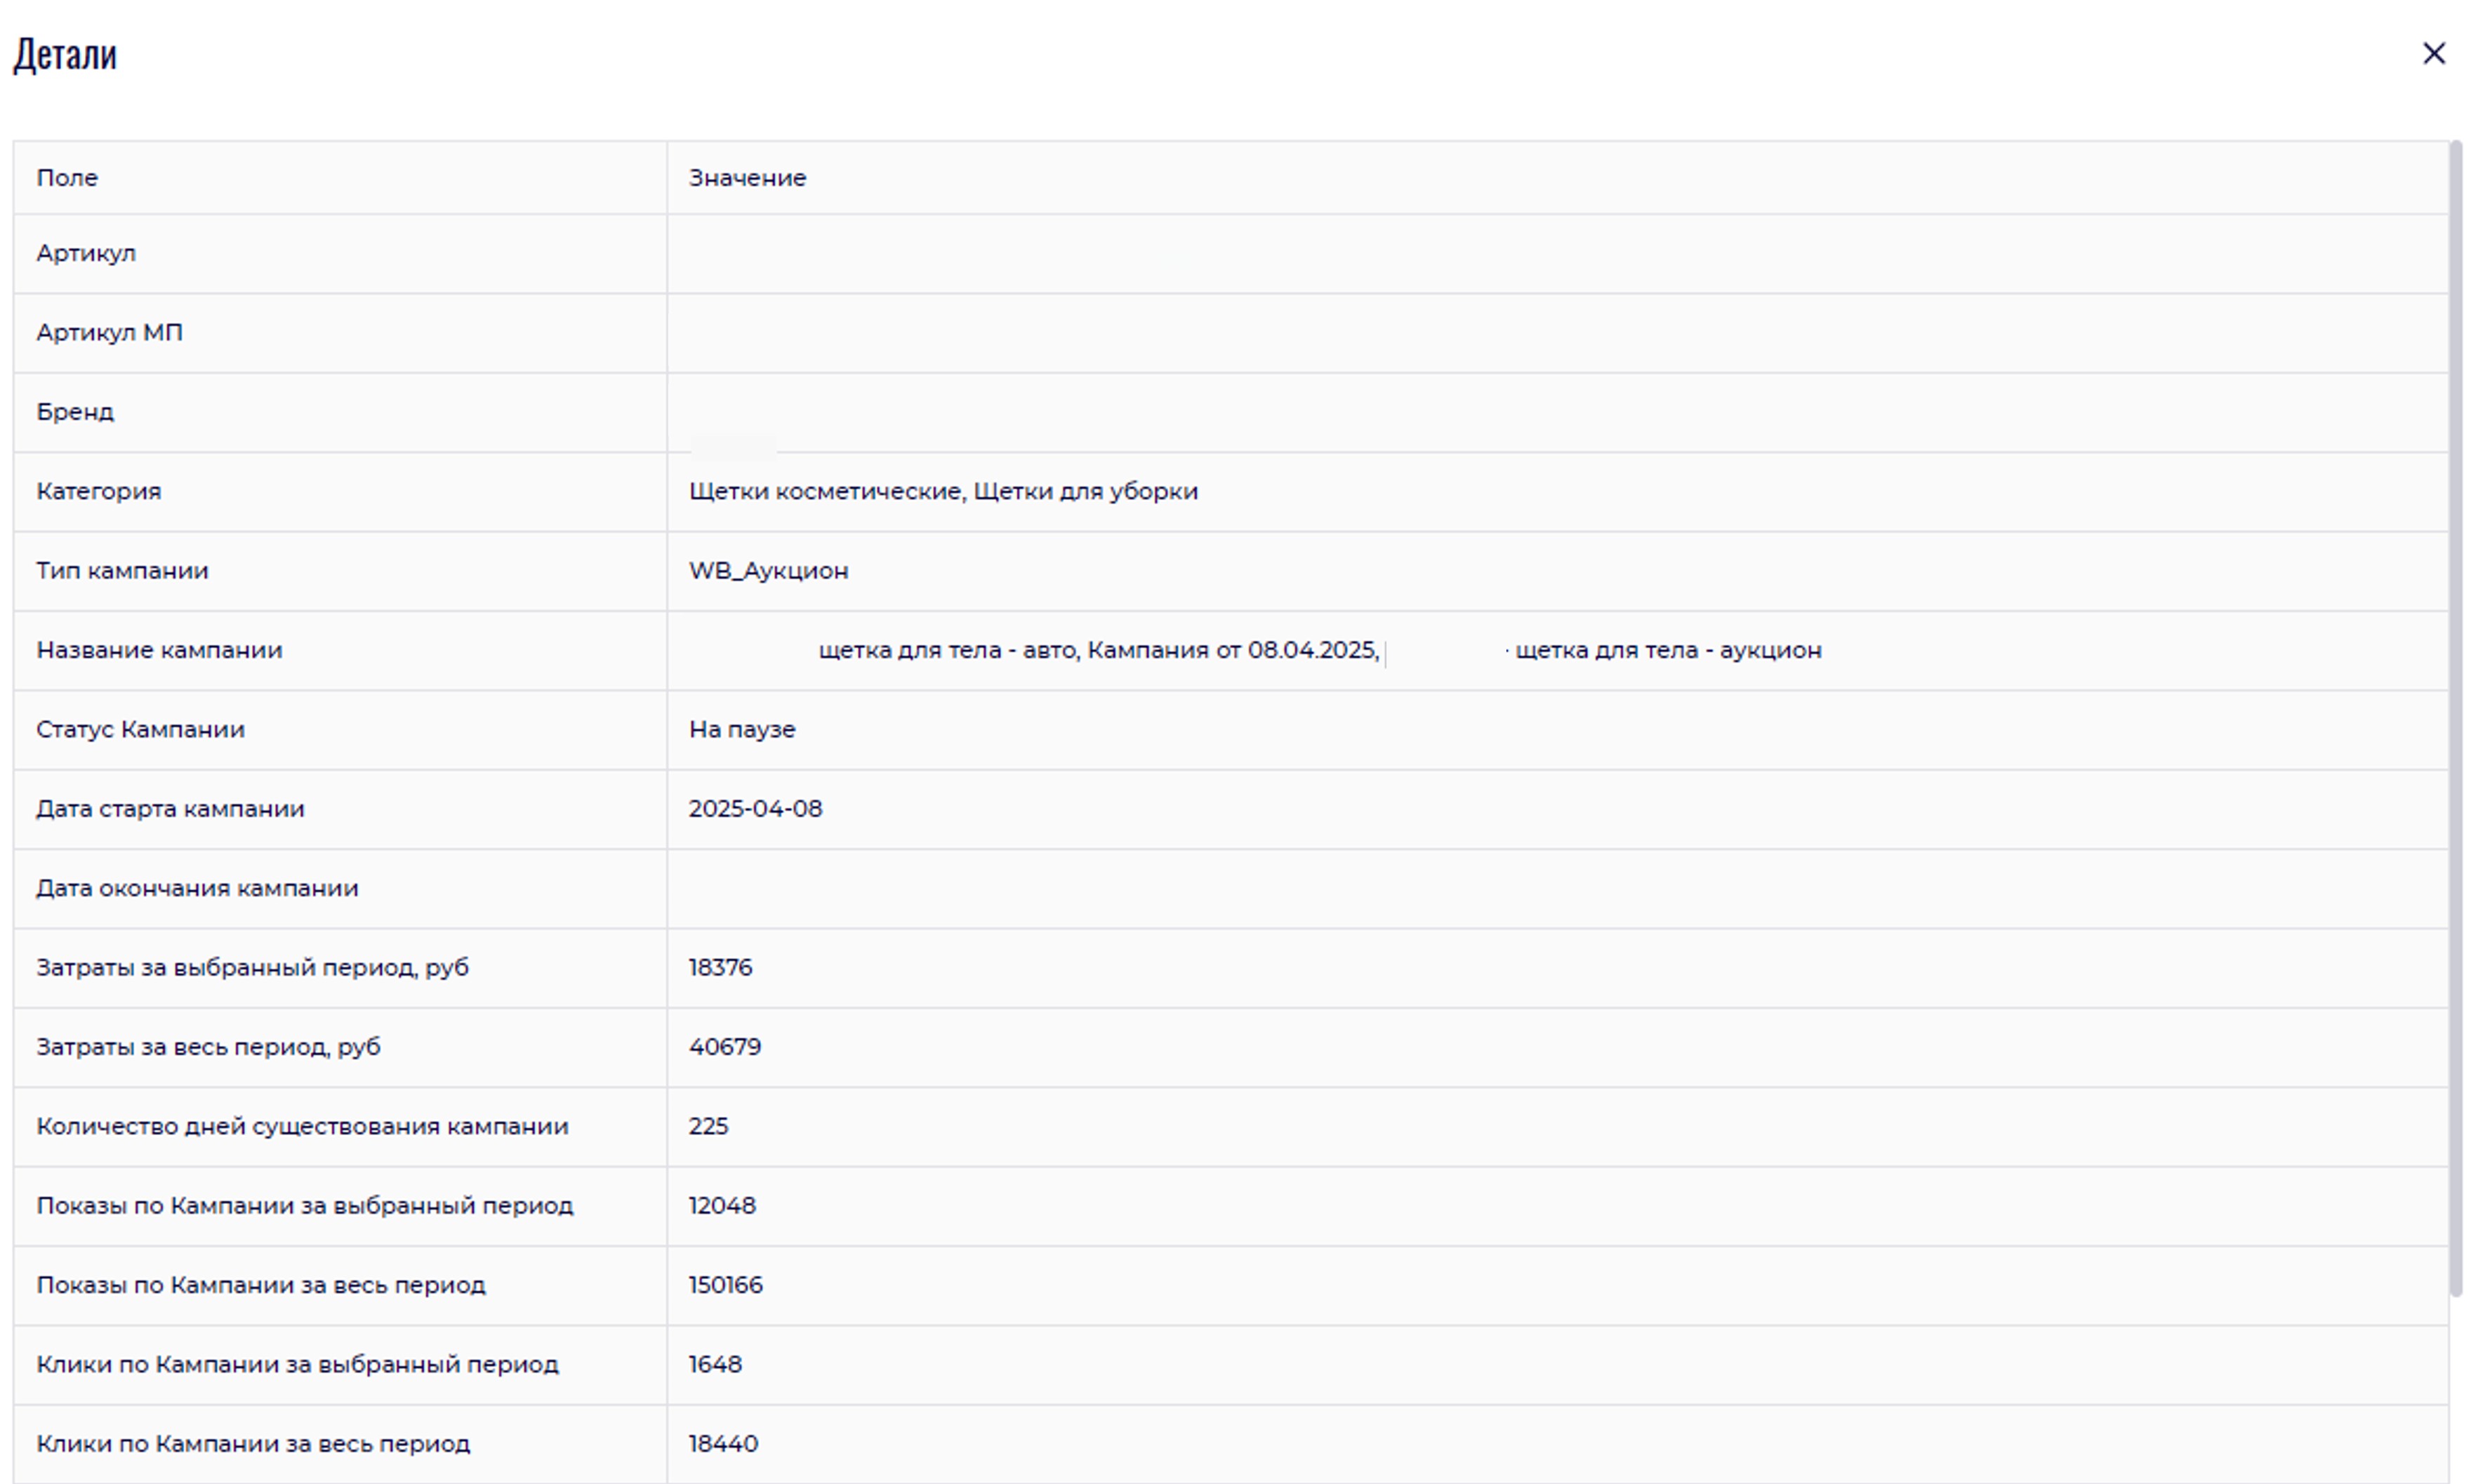2471x1484 pixels.
Task: Click the Детали dialog title
Action: click(65, 54)
